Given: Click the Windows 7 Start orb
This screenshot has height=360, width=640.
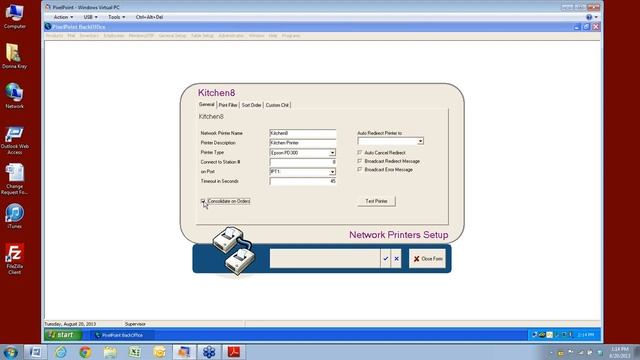Looking at the screenshot, I should pyautogui.click(x=10, y=352).
